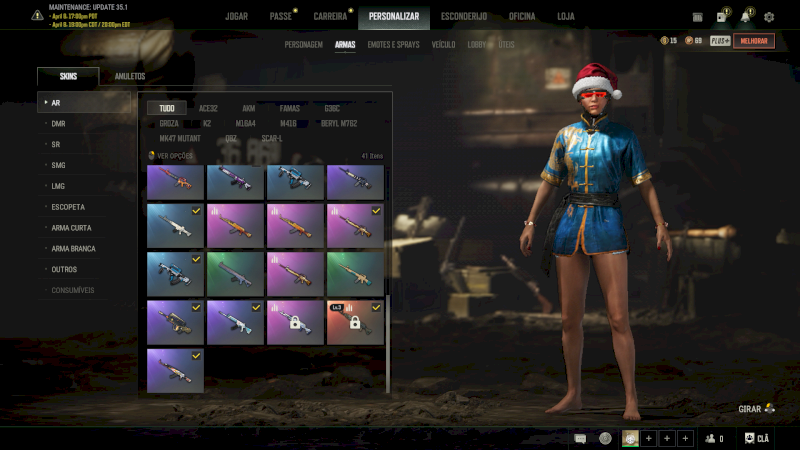The height and width of the screenshot is (450, 800).
Task: Click the skin grid vertical scrollbar
Action: [388, 343]
